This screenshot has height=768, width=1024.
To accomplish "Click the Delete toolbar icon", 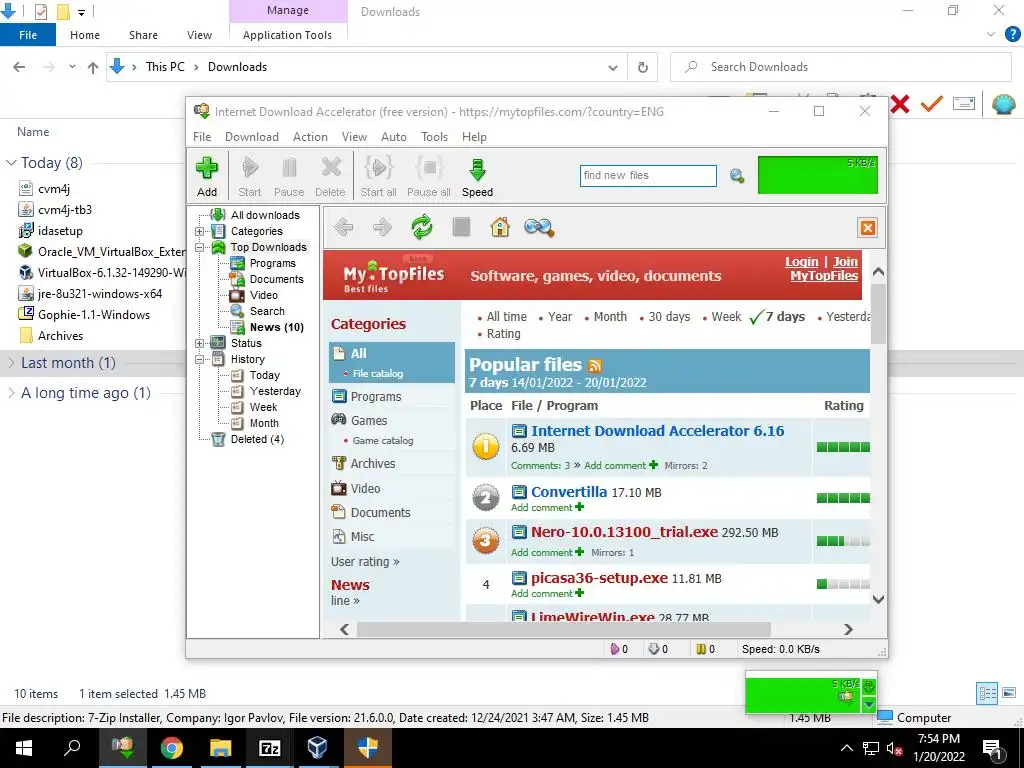I will click(x=330, y=168).
